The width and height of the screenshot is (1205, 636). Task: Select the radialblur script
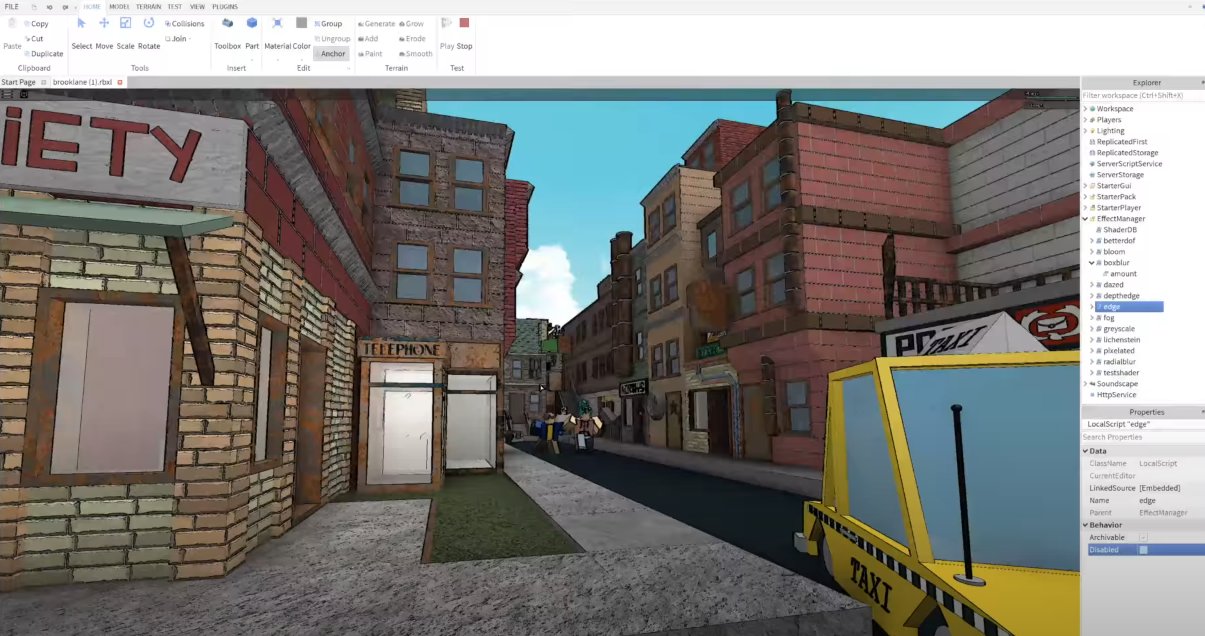[x=1121, y=362]
